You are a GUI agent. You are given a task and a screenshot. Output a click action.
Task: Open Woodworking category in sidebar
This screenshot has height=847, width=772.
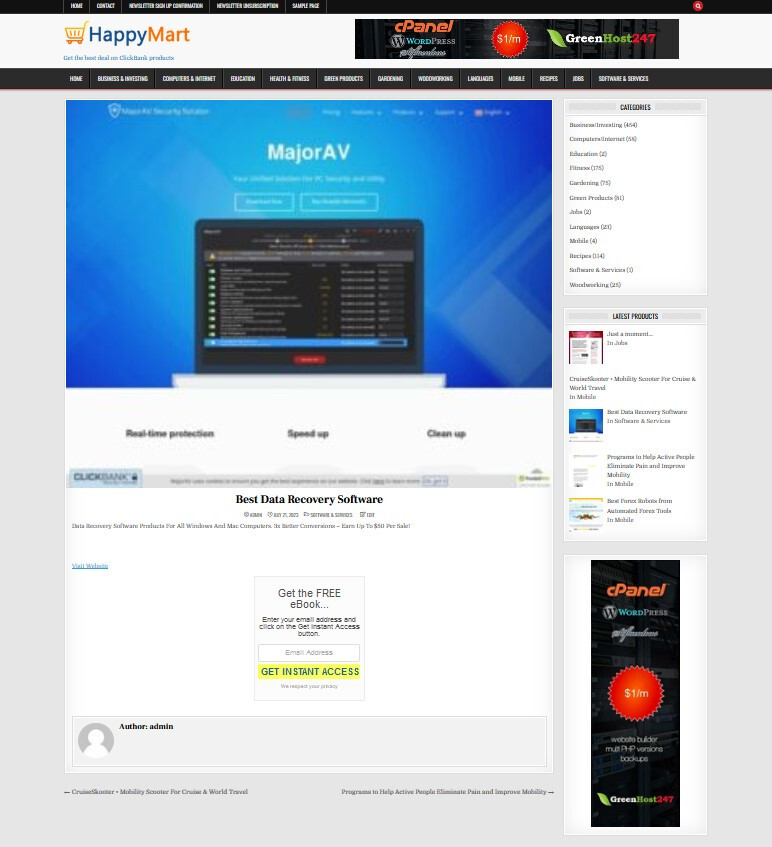(x=589, y=285)
